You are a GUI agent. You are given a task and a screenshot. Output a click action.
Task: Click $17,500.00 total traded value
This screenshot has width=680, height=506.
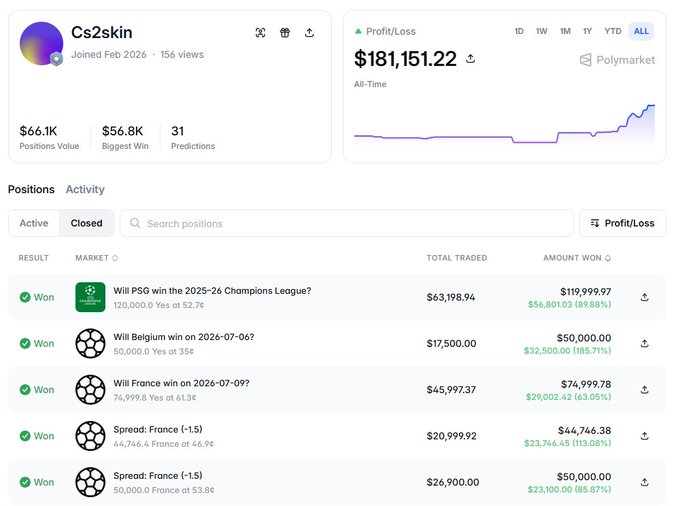[451, 343]
